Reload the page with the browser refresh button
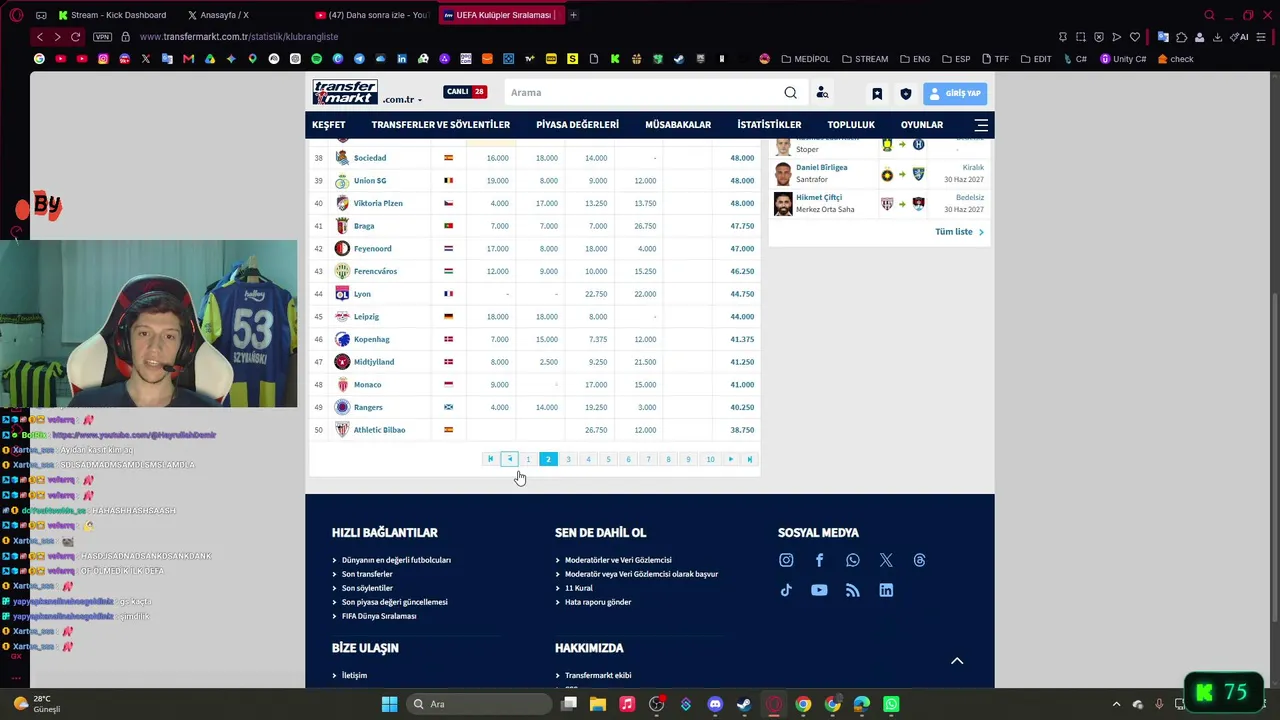 [x=75, y=37]
